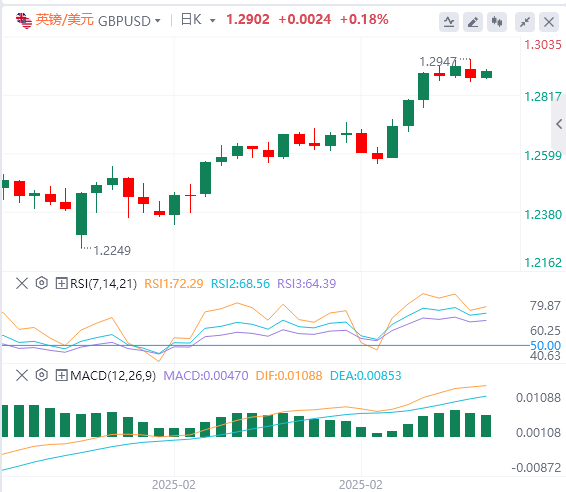566x492 pixels.
Task: Toggle RSI panel expand plus box
Action: click(61, 283)
